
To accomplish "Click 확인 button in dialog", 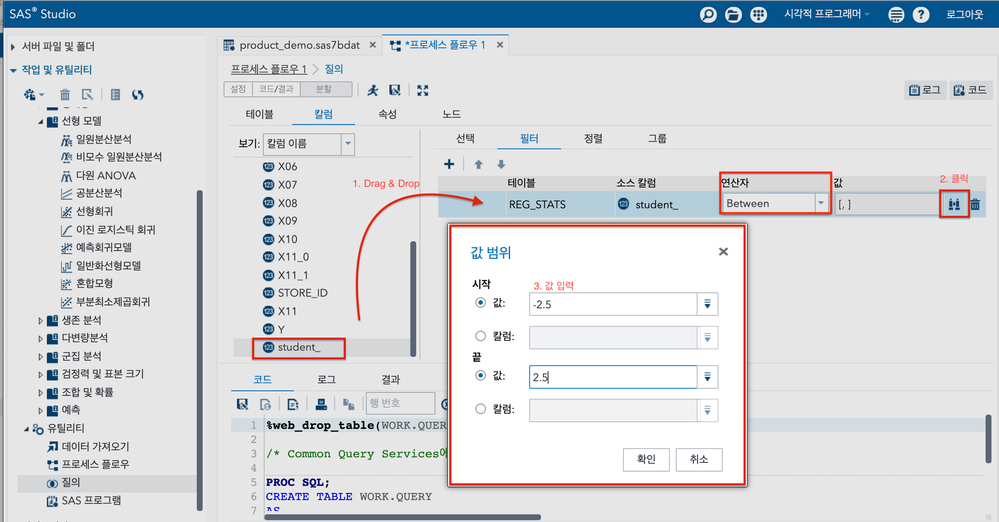I will (646, 460).
